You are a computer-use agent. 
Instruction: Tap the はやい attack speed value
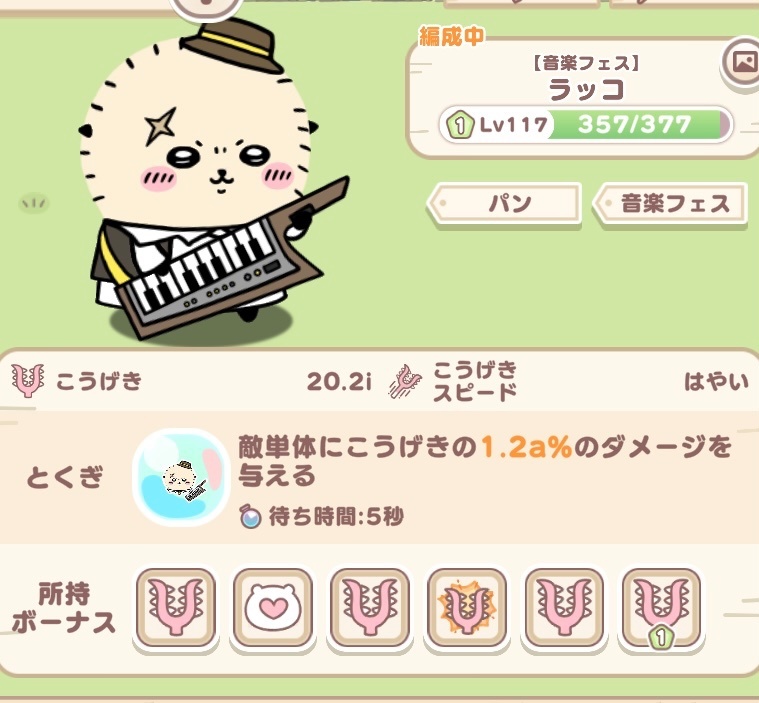point(716,382)
